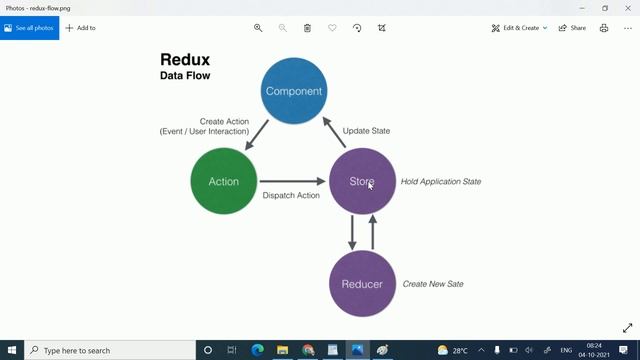Click the See all photos button
Viewport: 640px width, 360px height.
[x=29, y=28]
